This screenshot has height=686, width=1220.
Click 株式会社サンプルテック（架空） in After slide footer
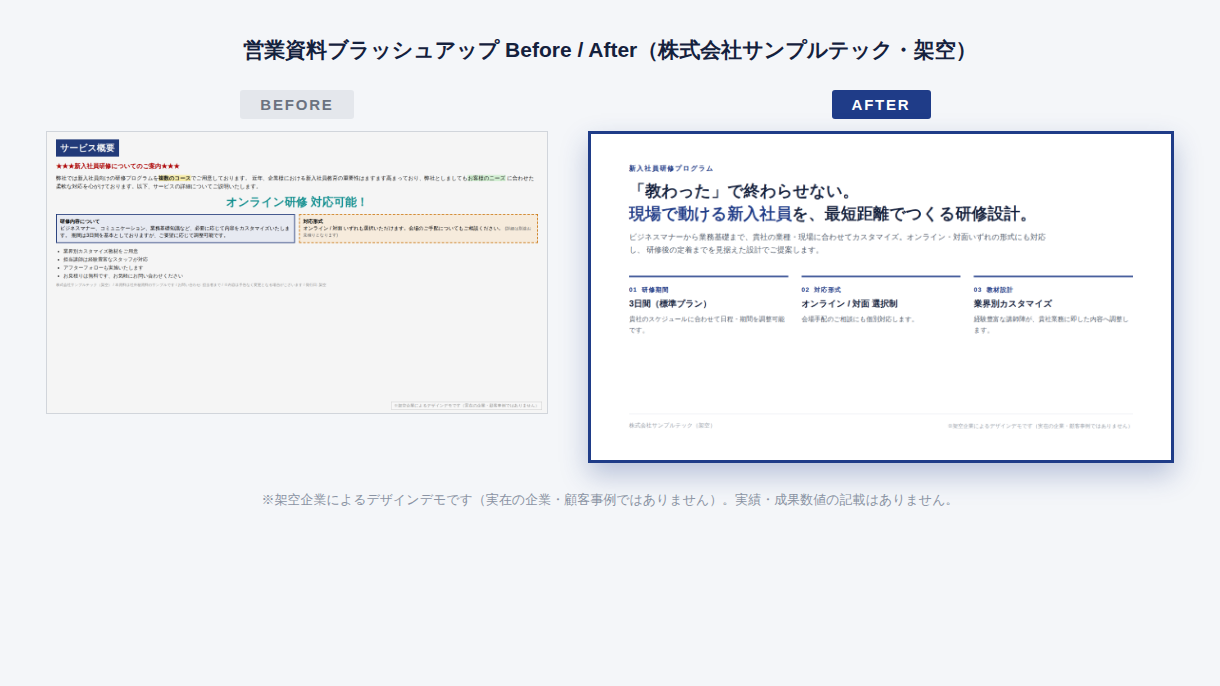[671, 426]
